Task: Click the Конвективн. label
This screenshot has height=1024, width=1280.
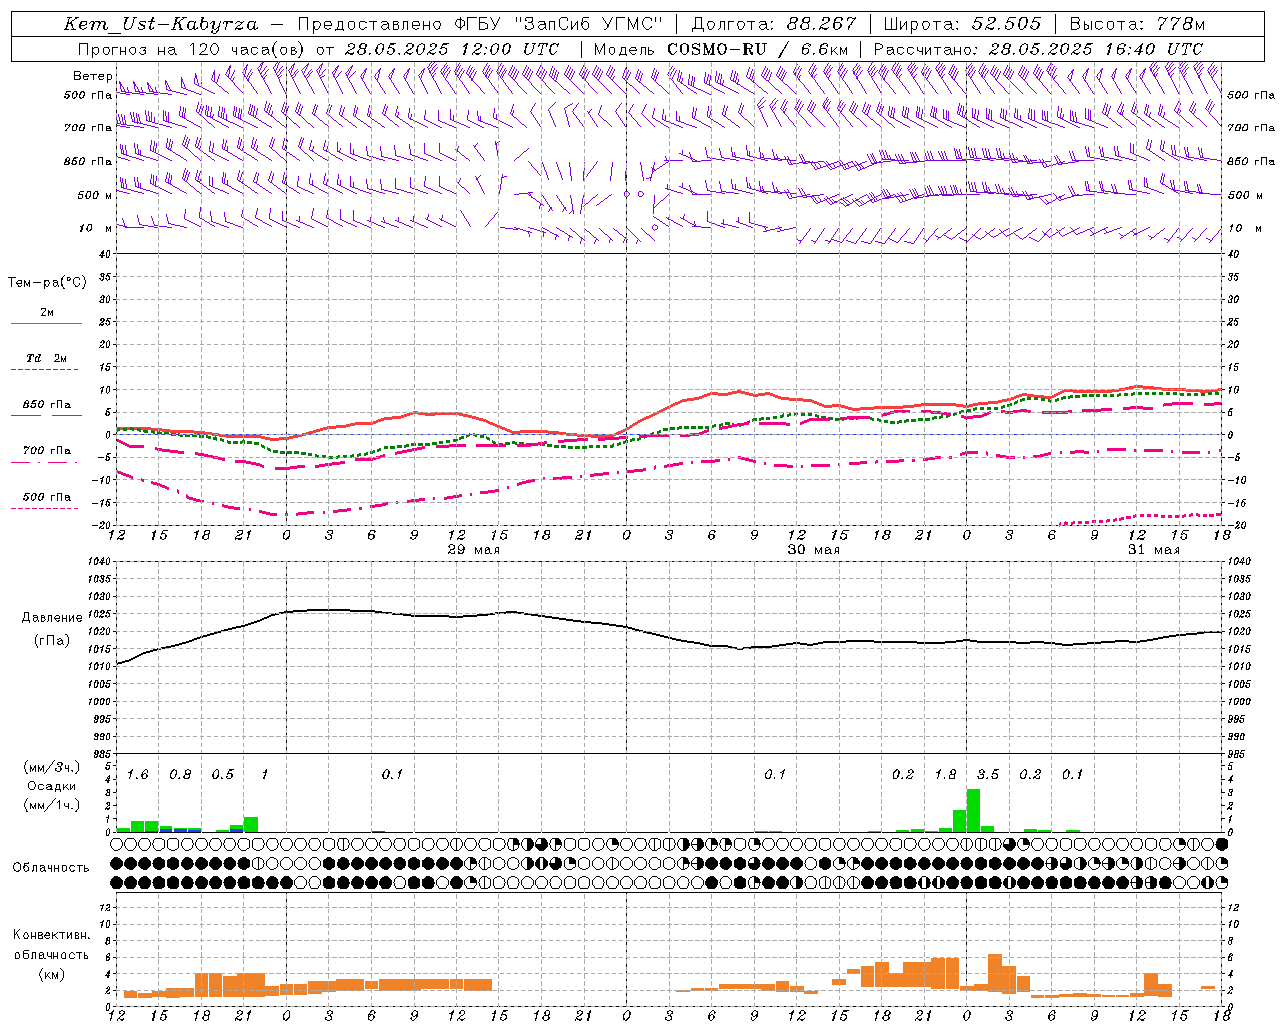Action: [x=52, y=935]
